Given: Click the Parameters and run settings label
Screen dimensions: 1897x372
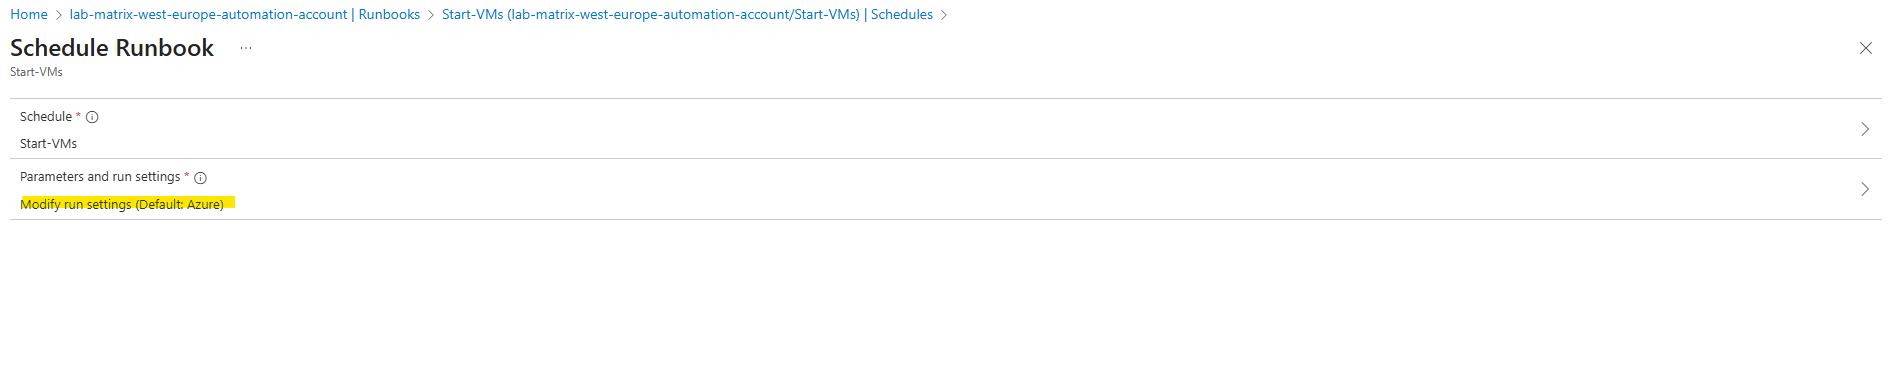Looking at the screenshot, I should coord(100,177).
